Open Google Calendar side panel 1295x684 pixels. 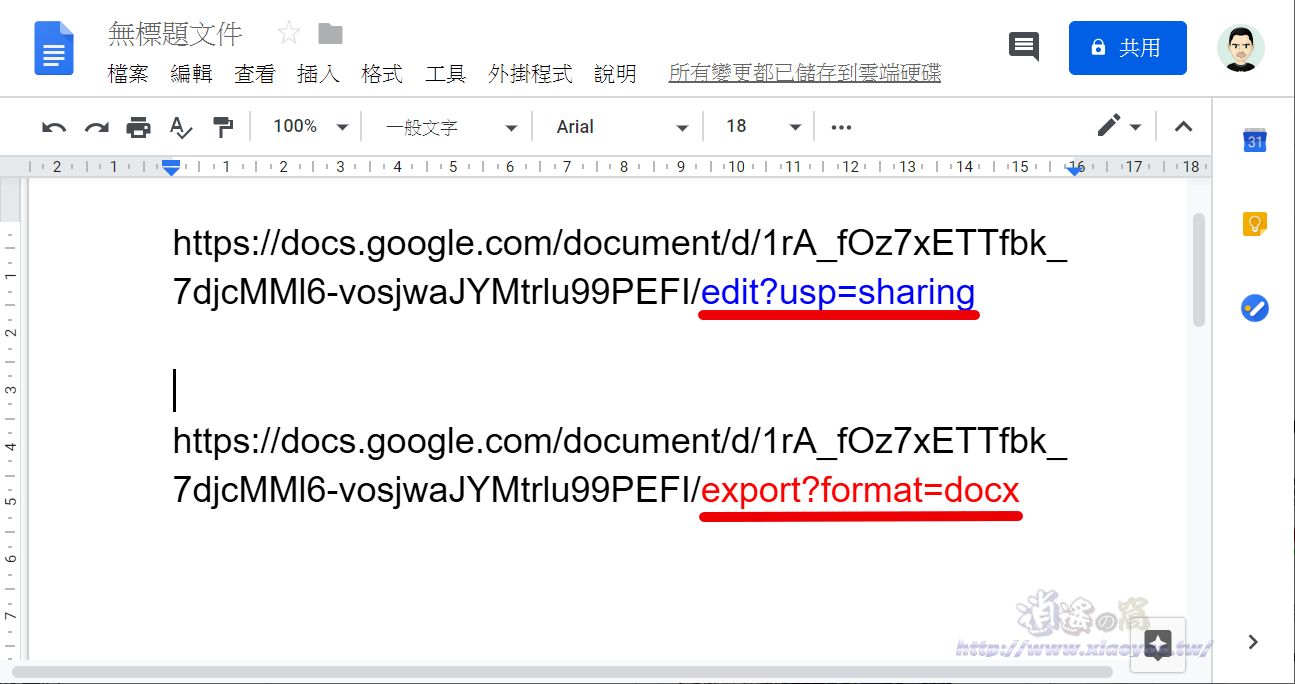[1255, 141]
